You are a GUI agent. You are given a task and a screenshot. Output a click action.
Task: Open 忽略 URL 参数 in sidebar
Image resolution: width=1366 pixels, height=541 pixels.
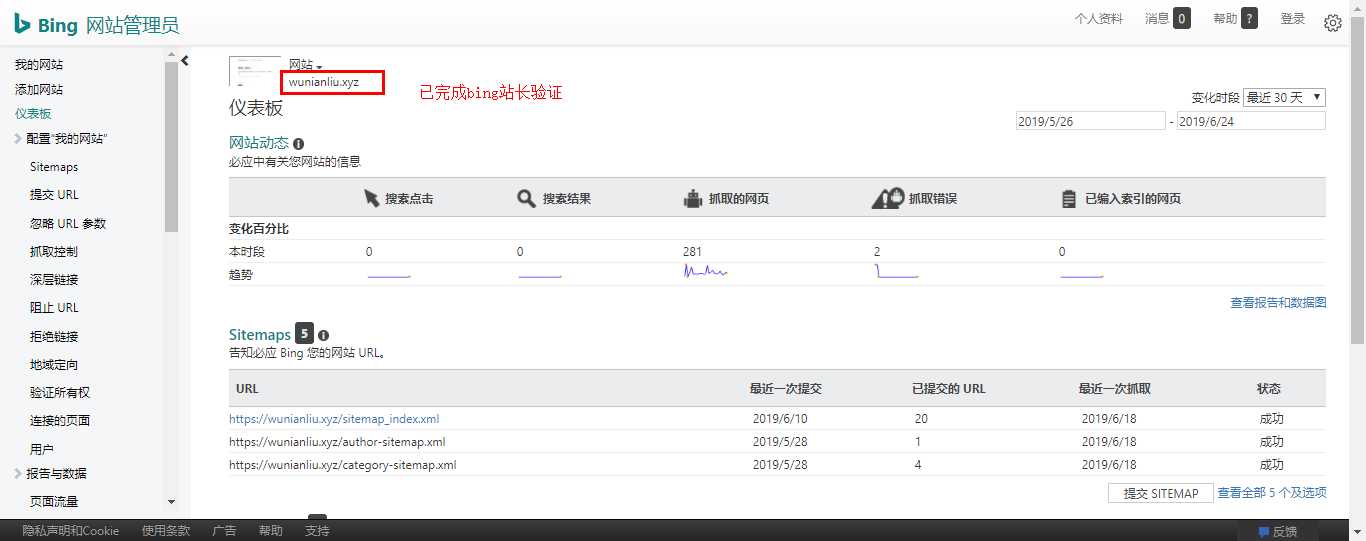(68, 223)
